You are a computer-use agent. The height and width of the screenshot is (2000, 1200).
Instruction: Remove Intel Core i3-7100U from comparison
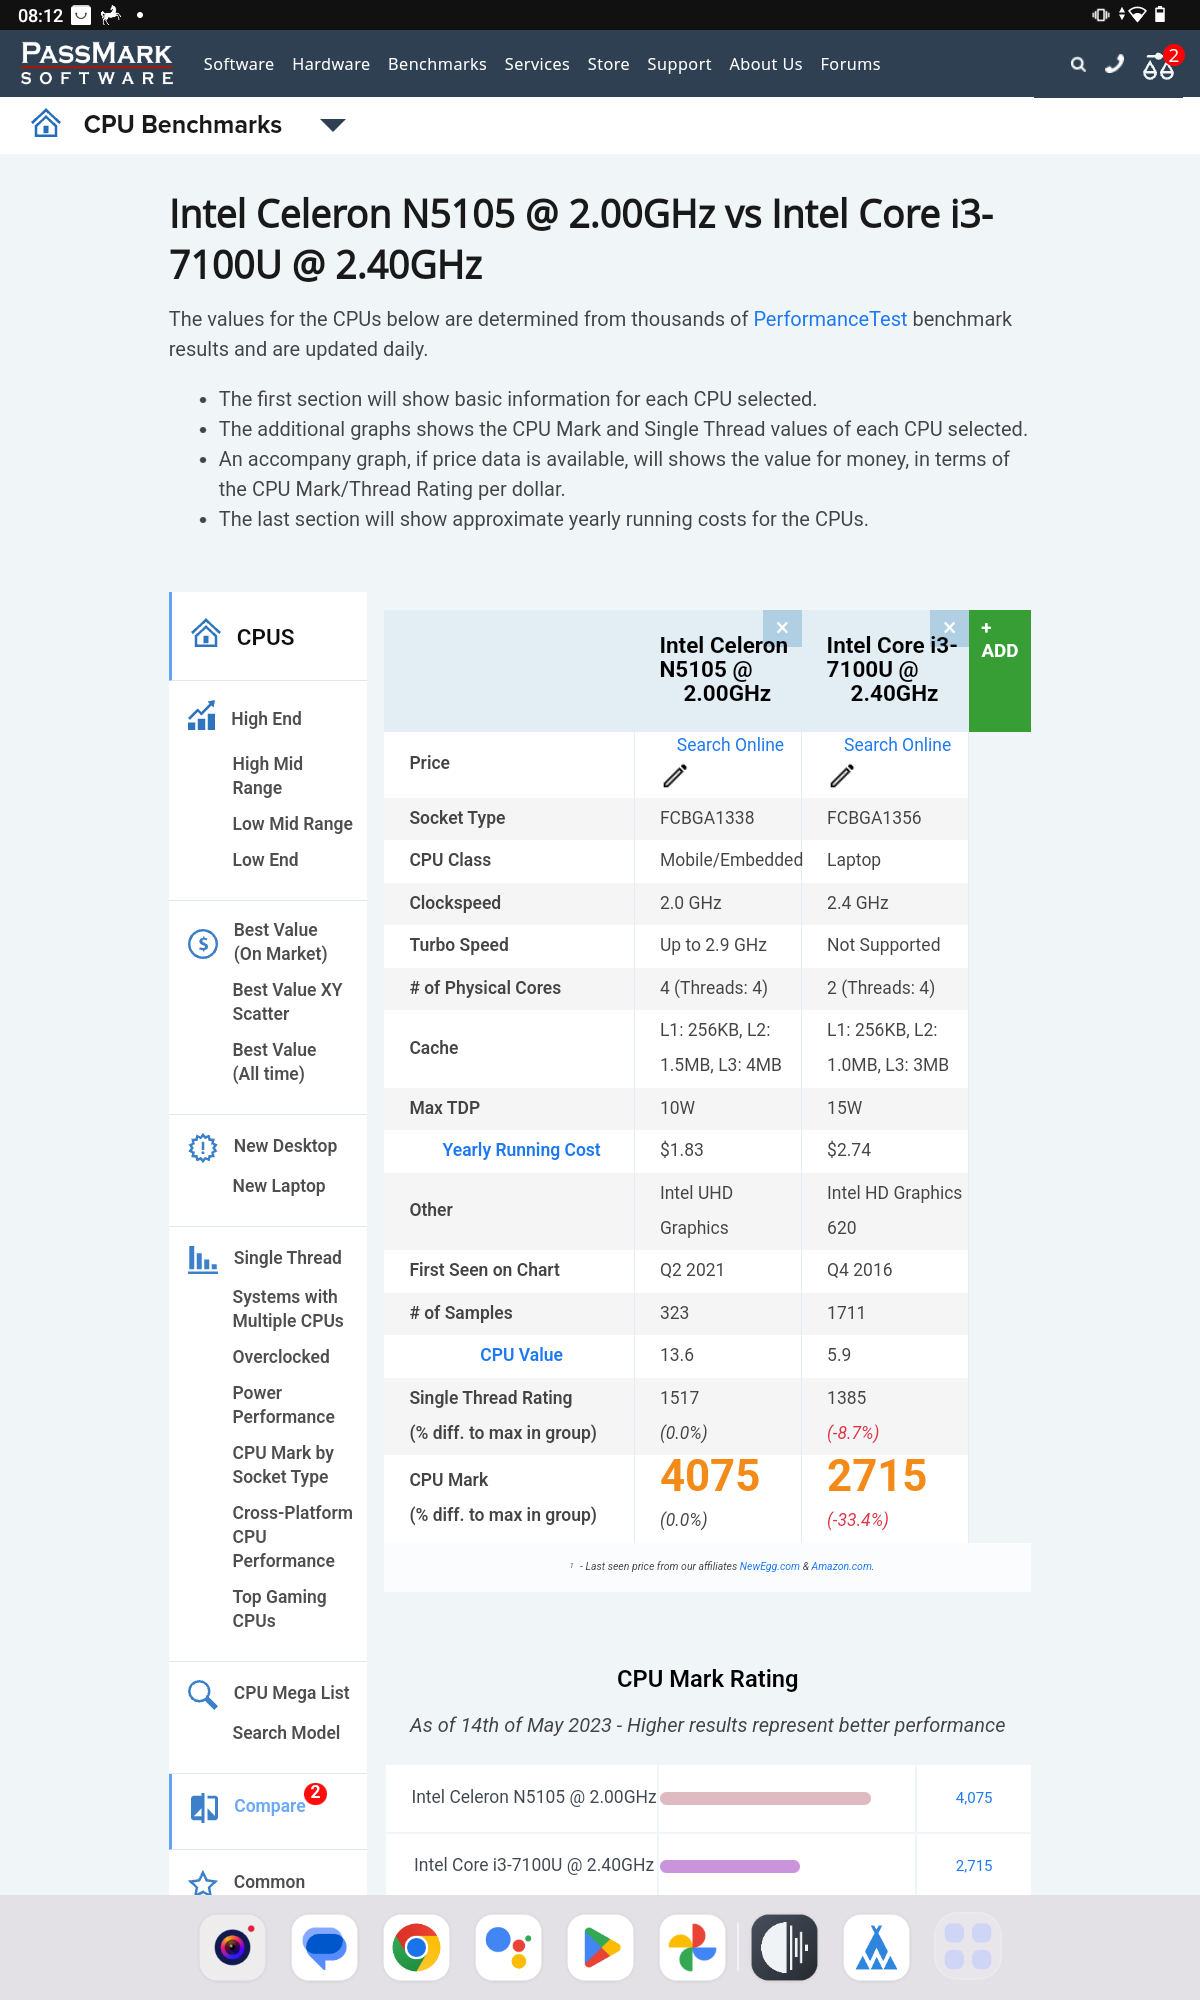coord(949,628)
